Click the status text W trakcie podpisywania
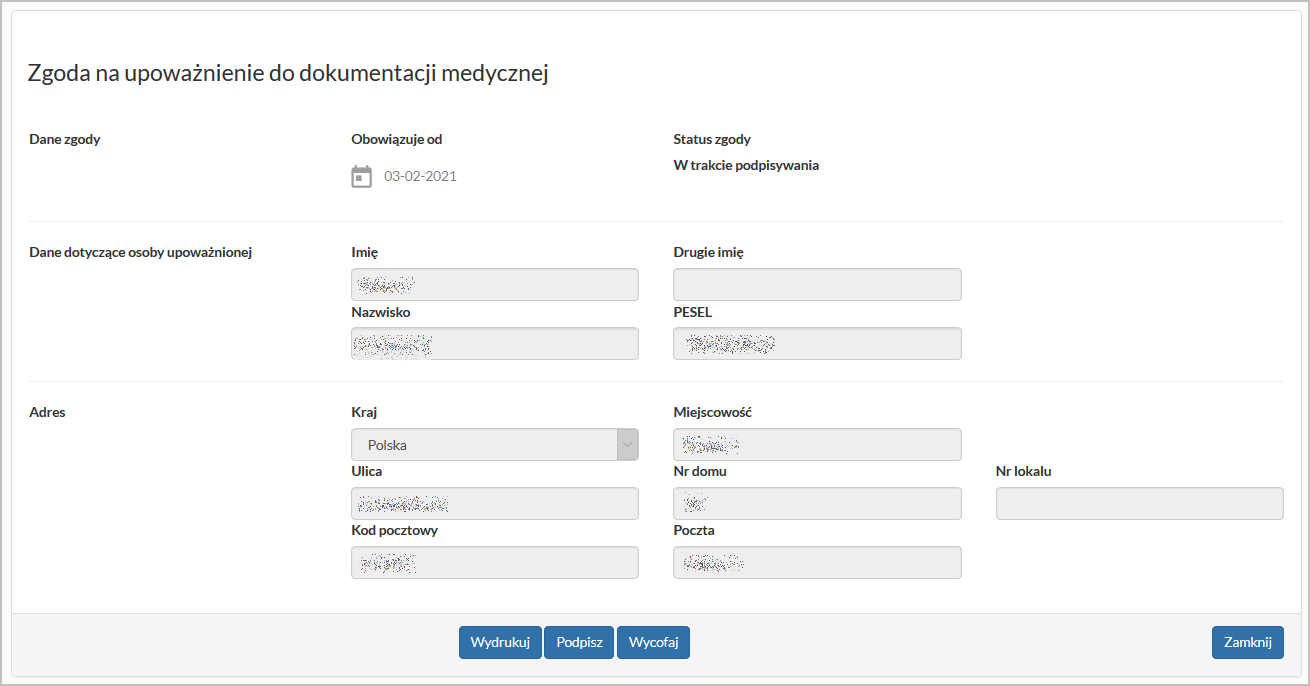Image resolution: width=1310 pixels, height=686 pixels. point(746,166)
